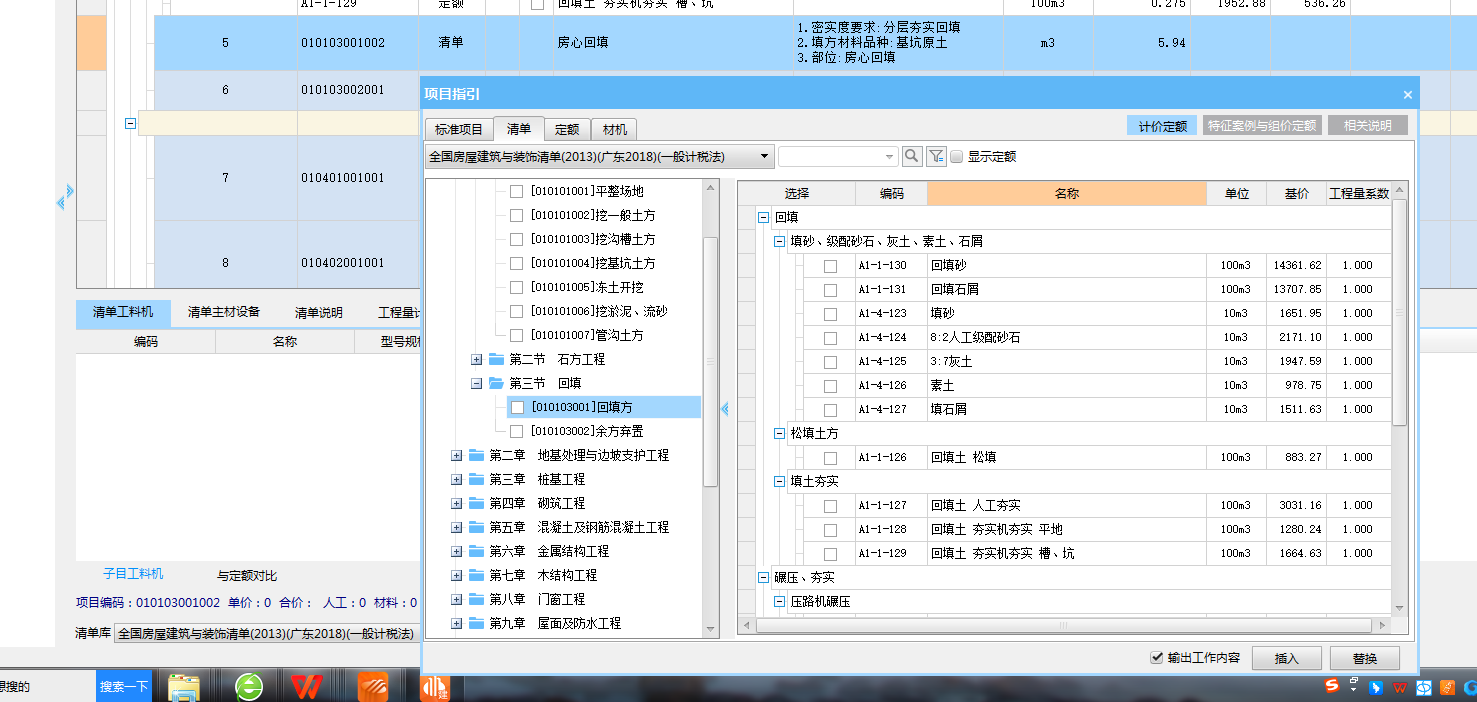
Task: Expand the 第二章 地基处理与边坡支护工程 node
Action: pos(457,455)
